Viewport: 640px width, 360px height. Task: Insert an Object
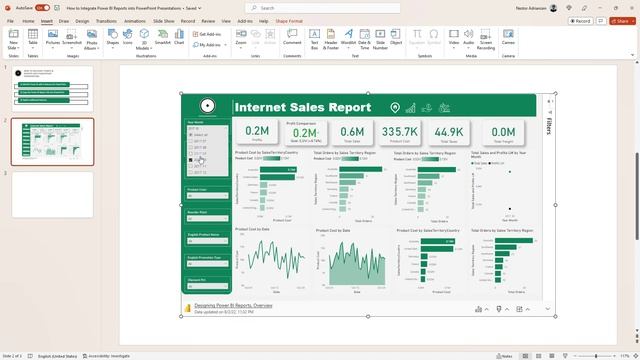(396, 37)
